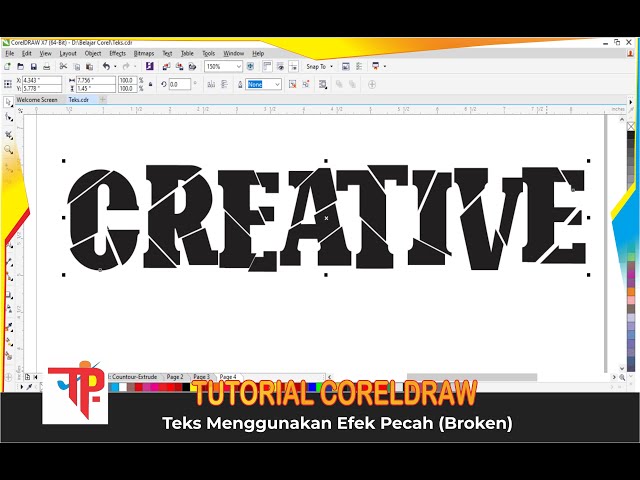Select the no-fill X swatch in palette

(631, 127)
